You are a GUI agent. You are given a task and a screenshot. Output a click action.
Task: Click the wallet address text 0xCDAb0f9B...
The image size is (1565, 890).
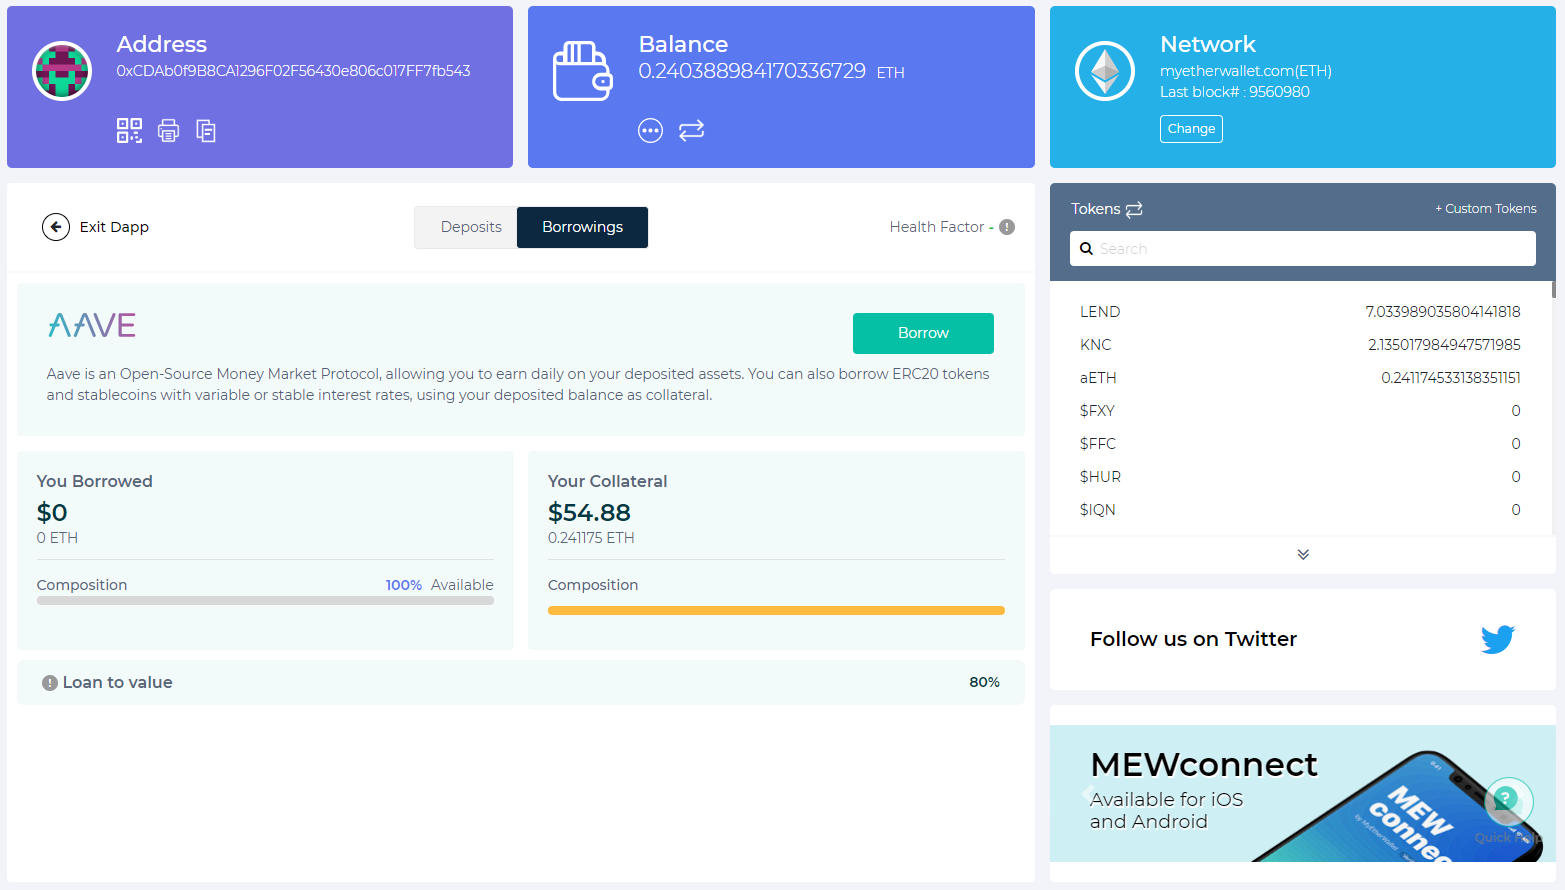[293, 71]
